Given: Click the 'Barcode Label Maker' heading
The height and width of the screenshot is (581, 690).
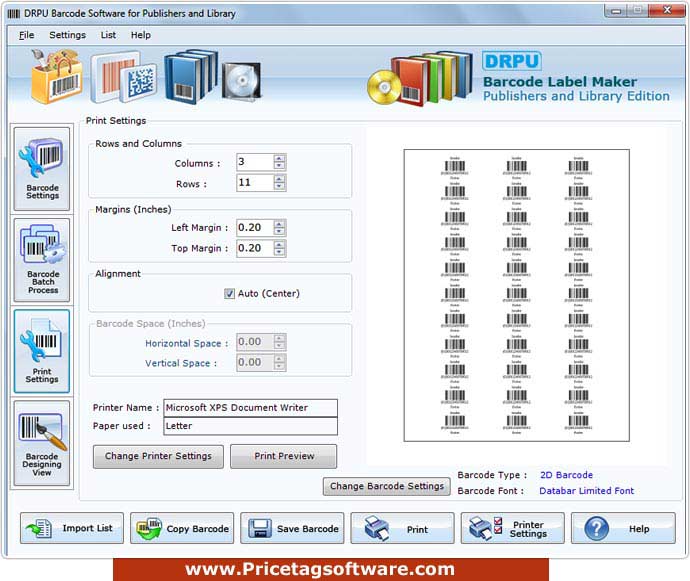Looking at the screenshot, I should pos(560,81).
